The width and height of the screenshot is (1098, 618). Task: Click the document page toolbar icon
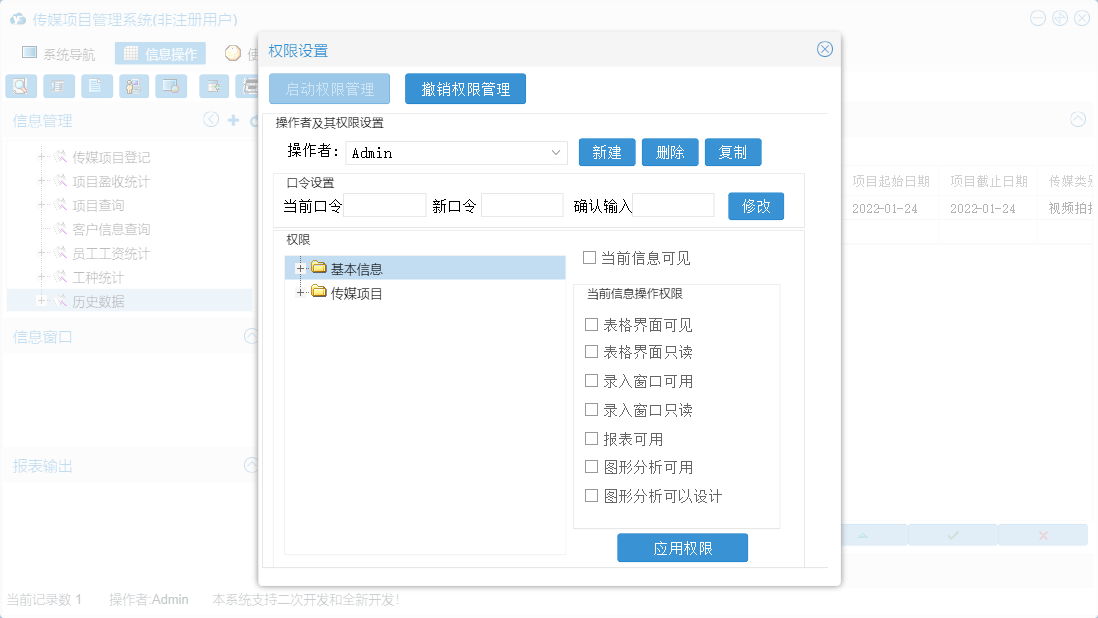(x=96, y=86)
